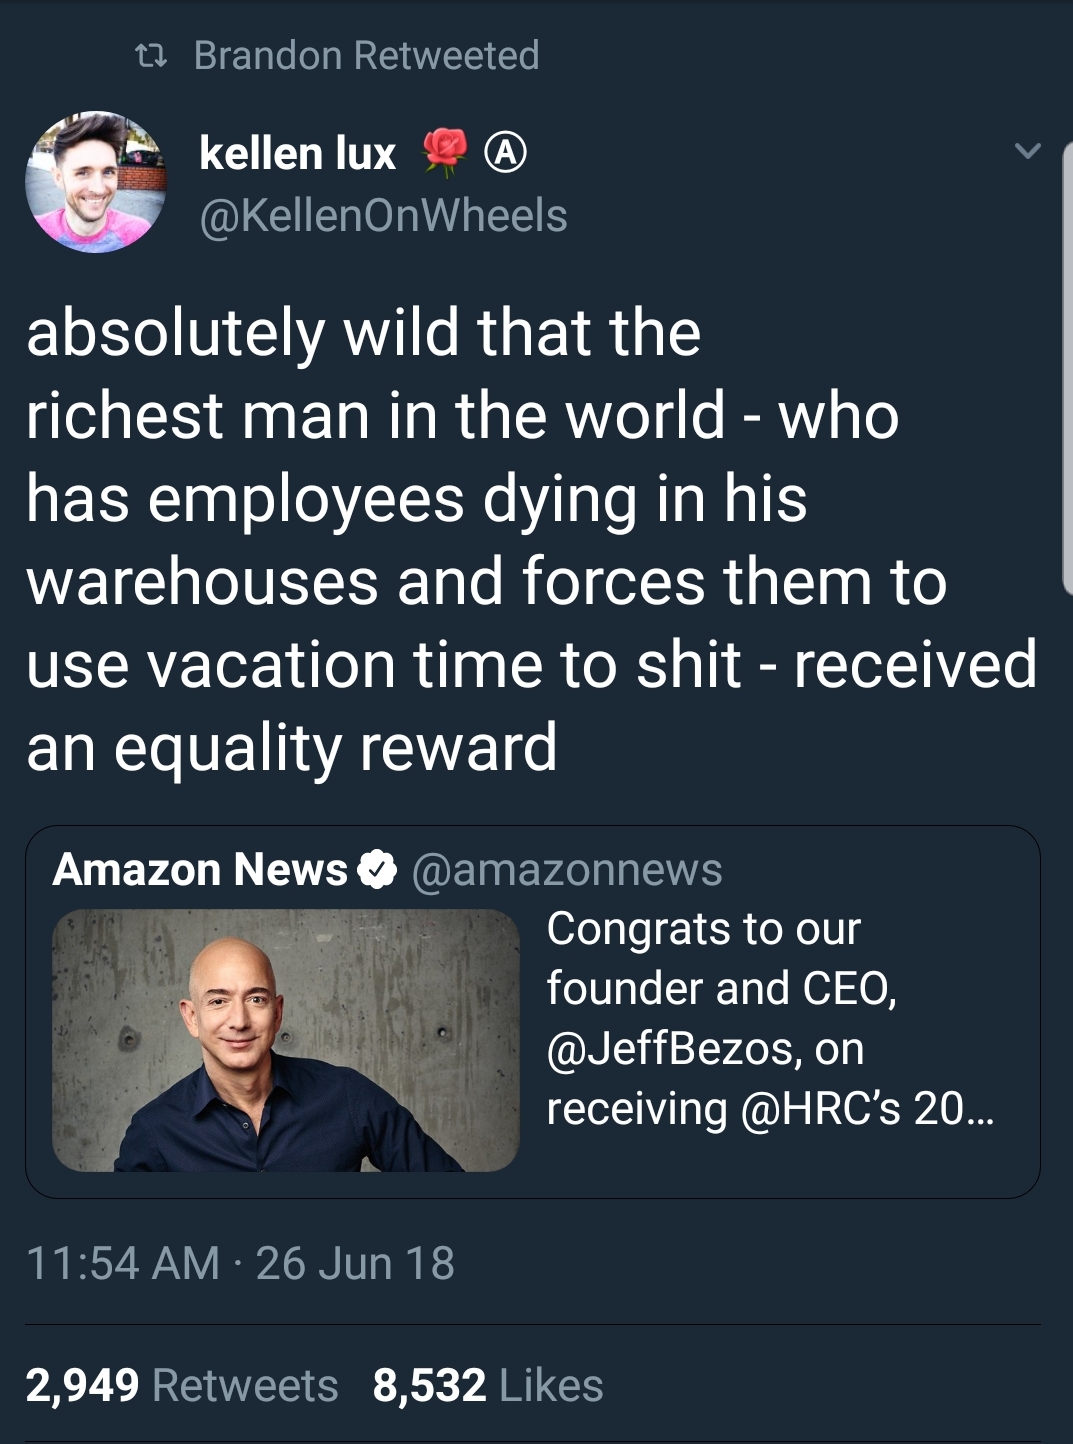
Task: View the 8,532 Likes count
Action: 485,1386
